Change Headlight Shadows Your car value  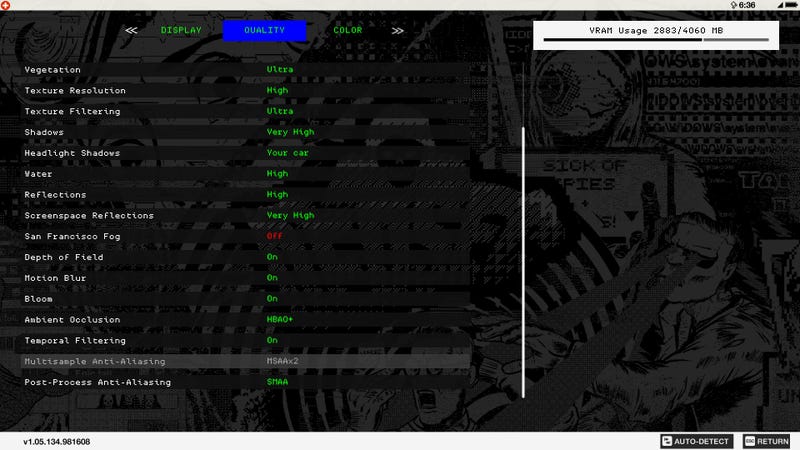tap(287, 153)
